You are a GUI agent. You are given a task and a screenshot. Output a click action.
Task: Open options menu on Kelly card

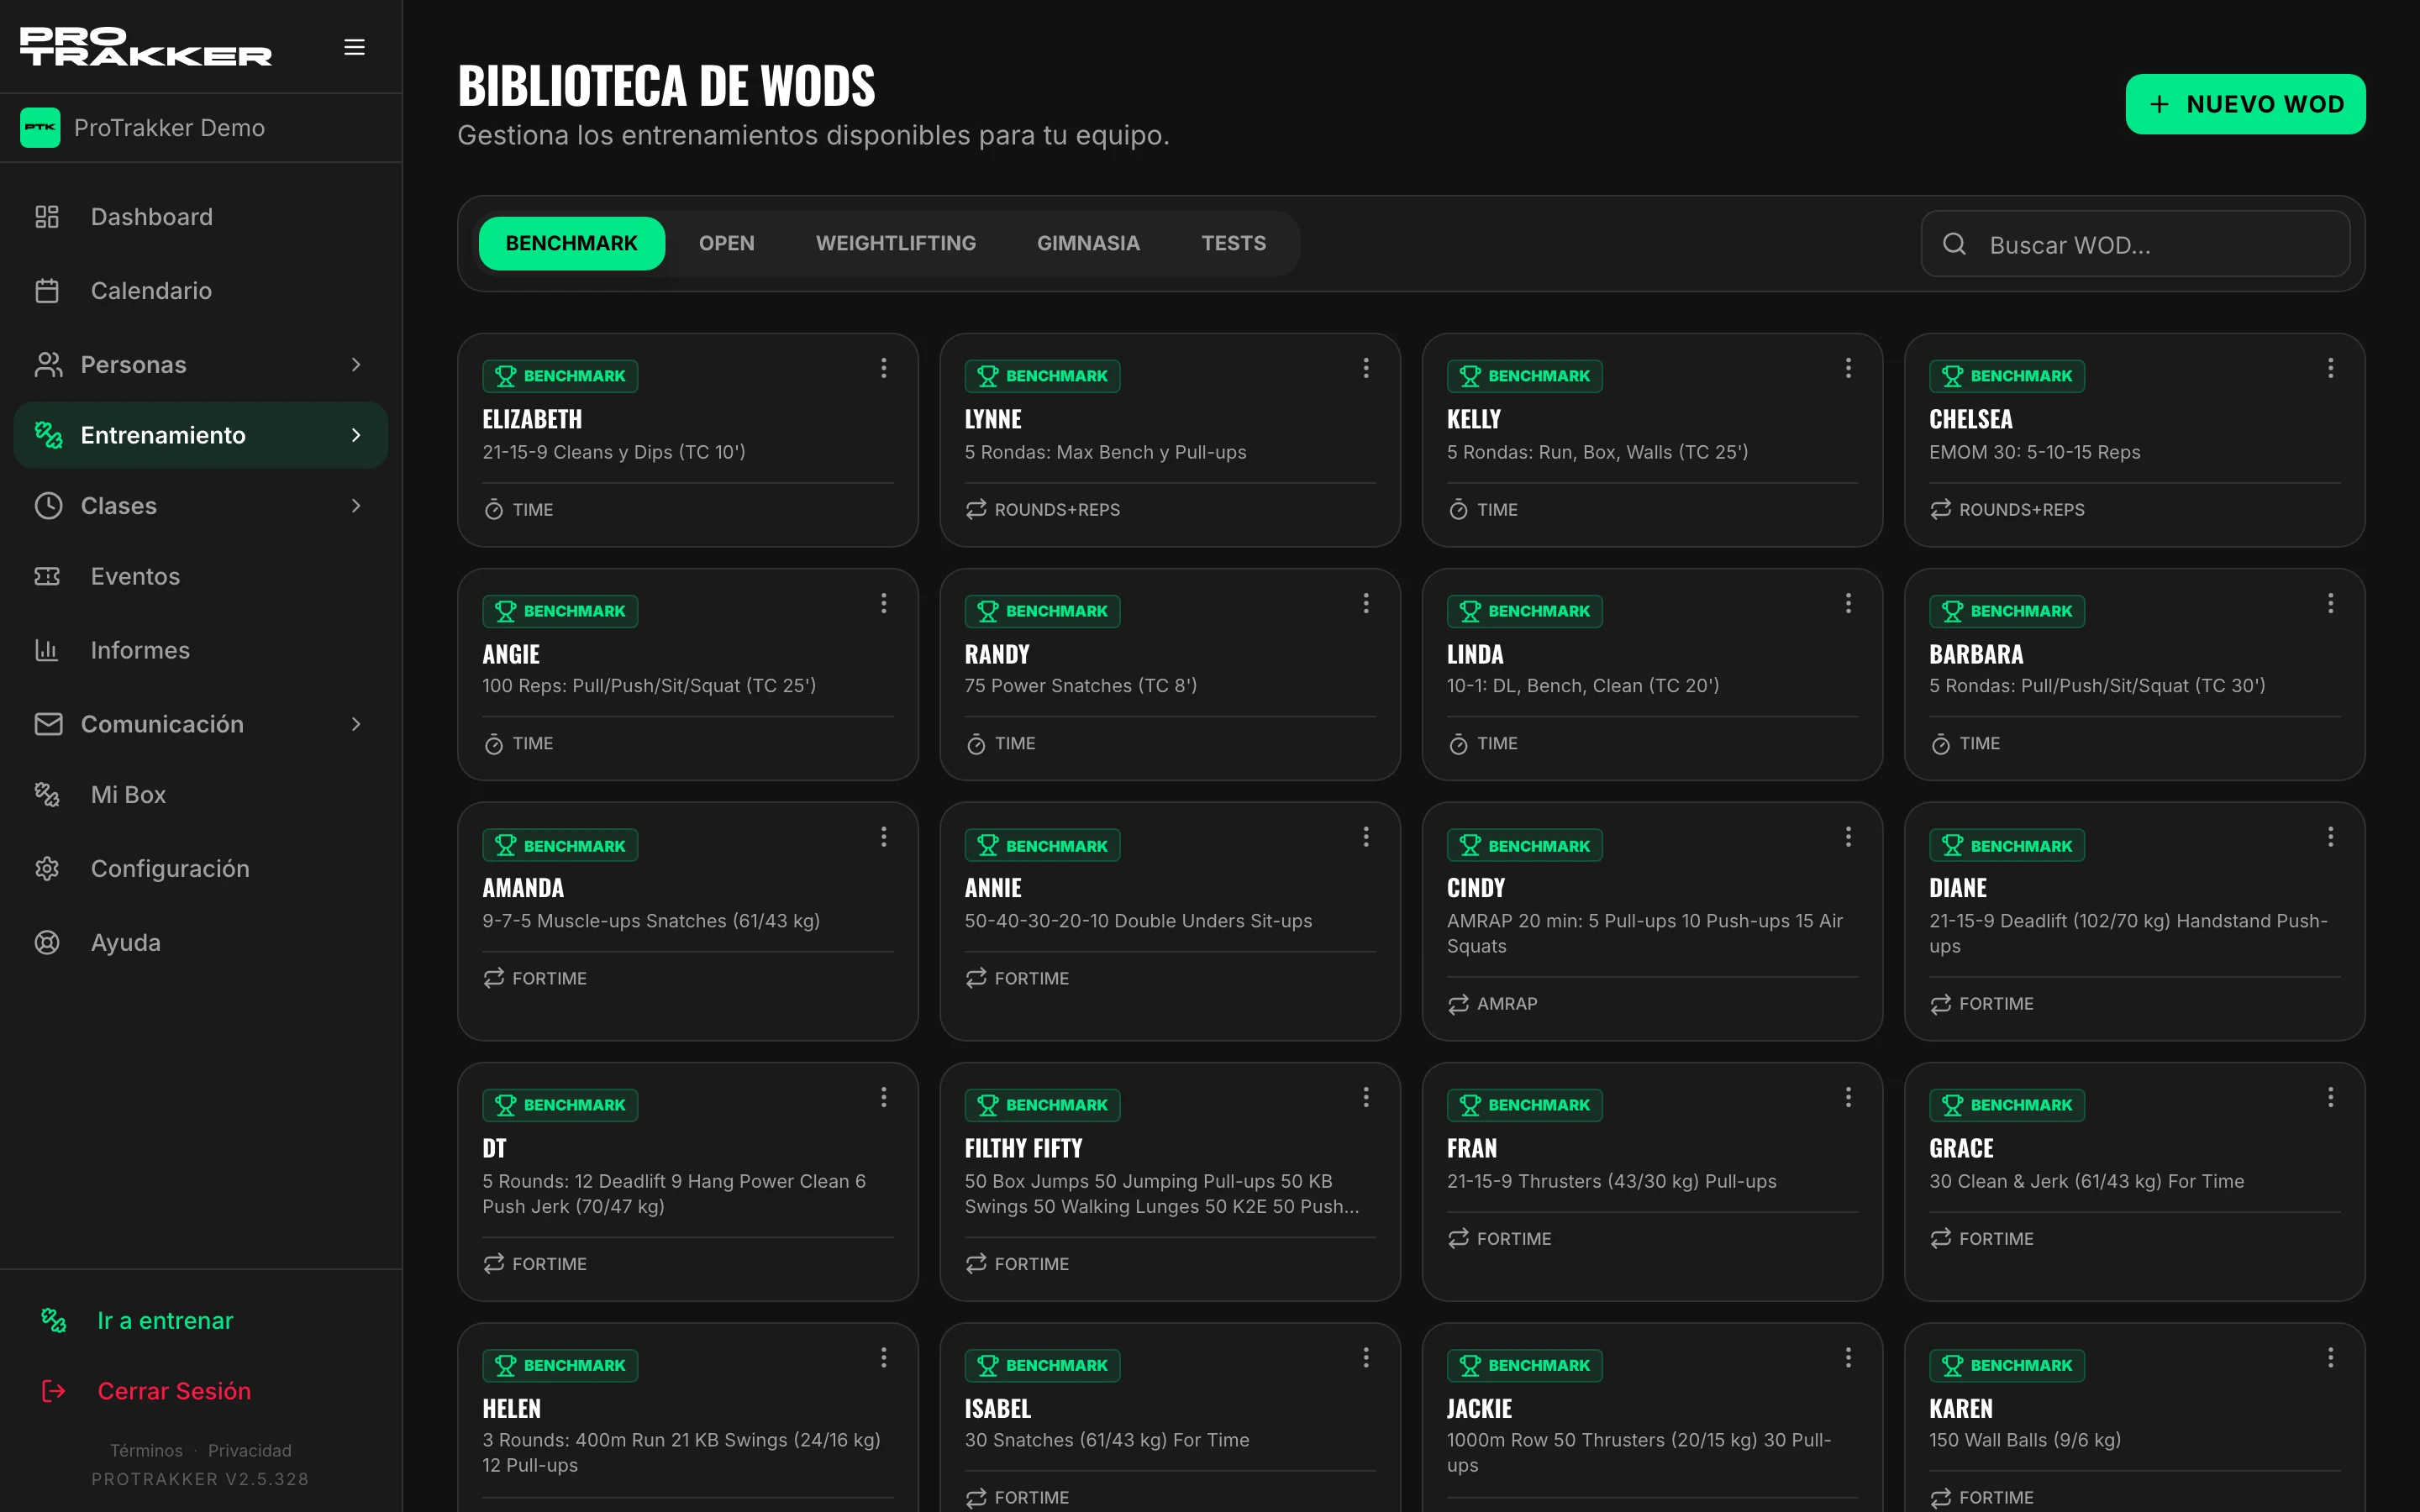[1848, 368]
